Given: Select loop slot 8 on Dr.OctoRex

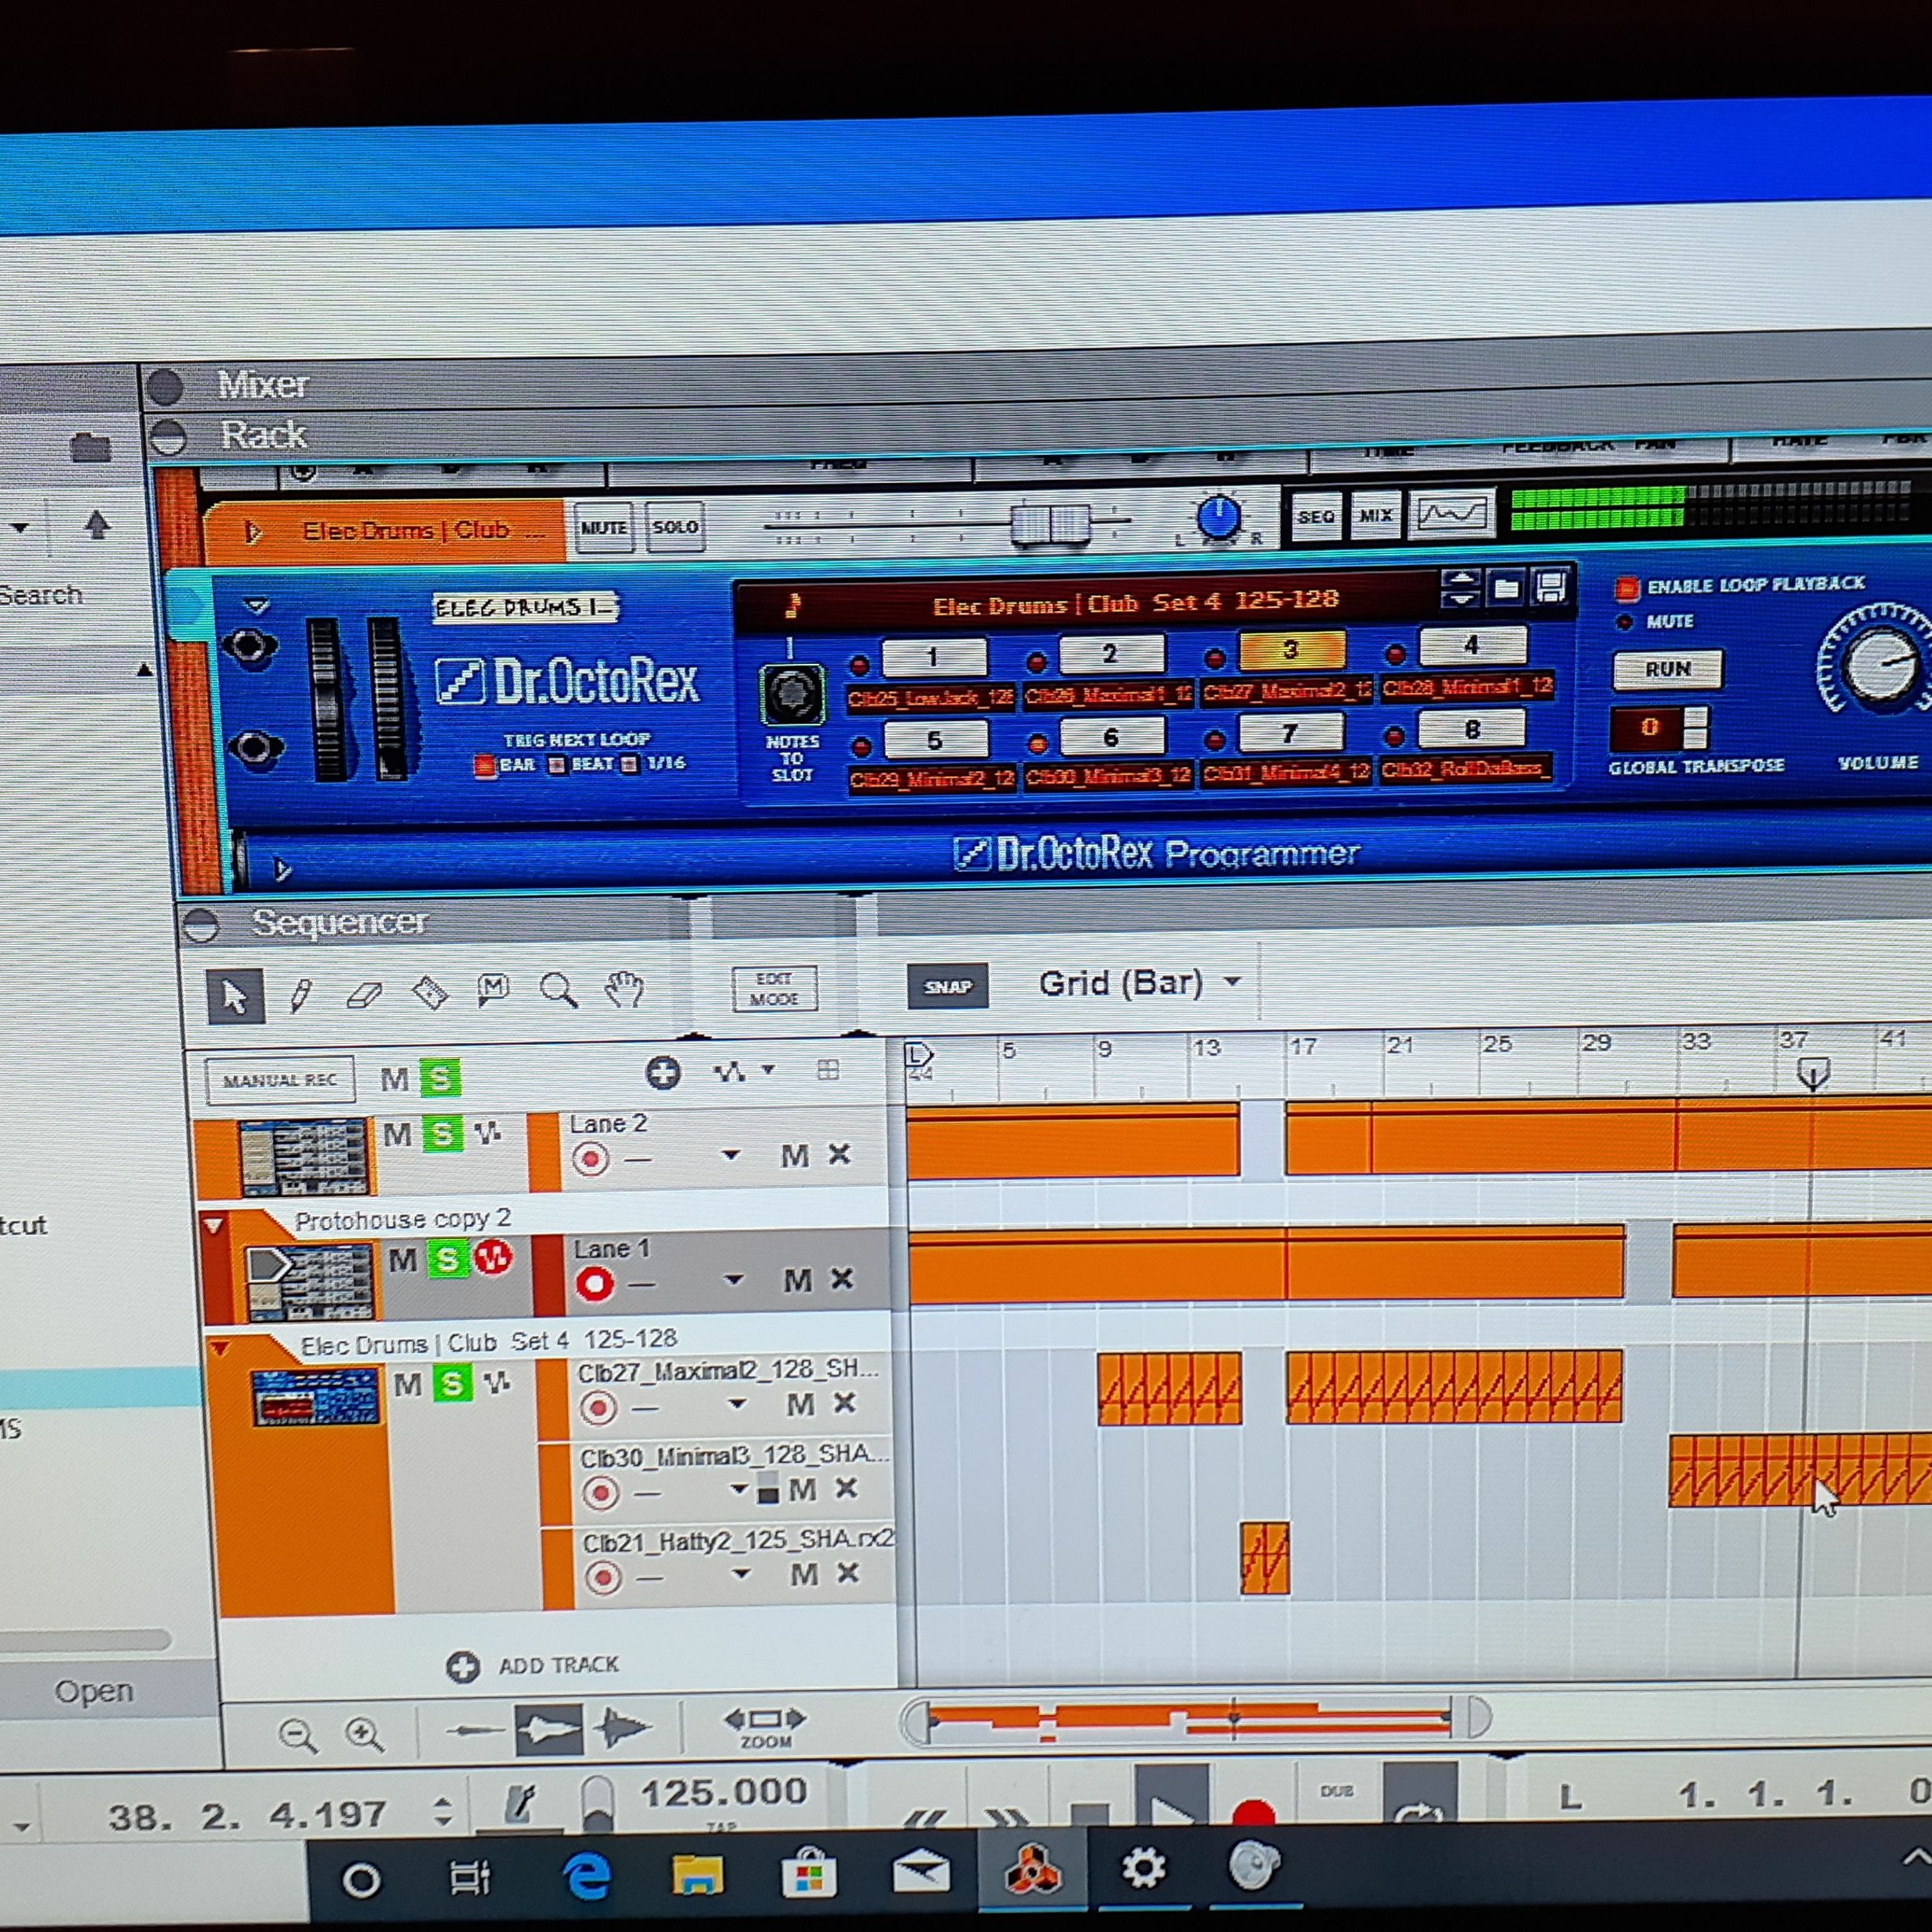Looking at the screenshot, I should tap(1472, 730).
